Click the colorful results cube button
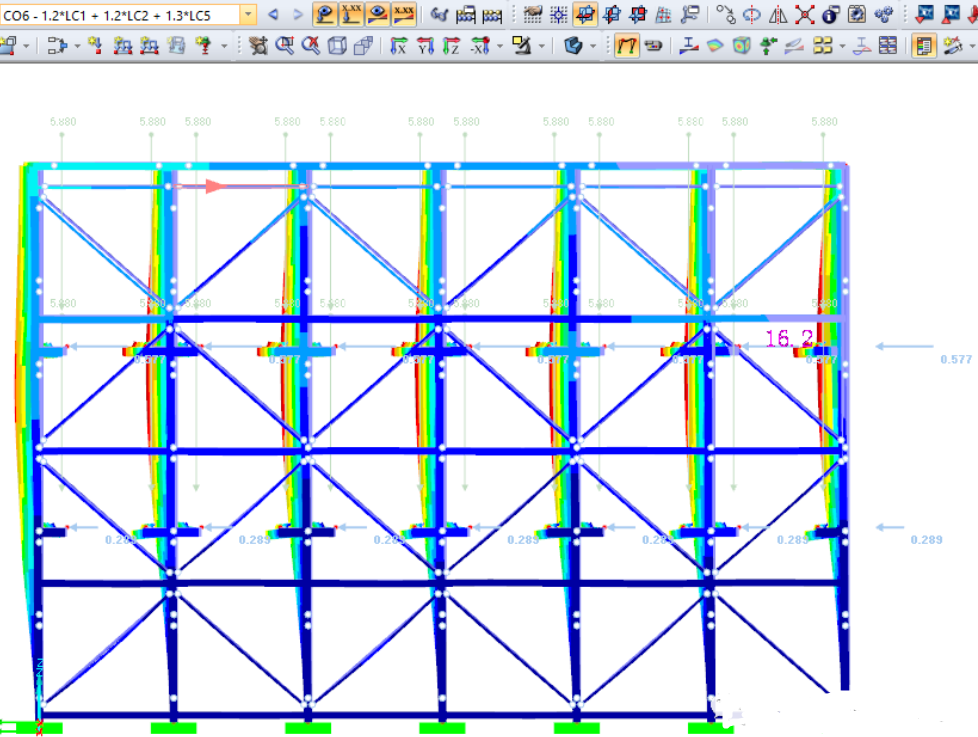The height and width of the screenshot is (737, 978). [741, 46]
